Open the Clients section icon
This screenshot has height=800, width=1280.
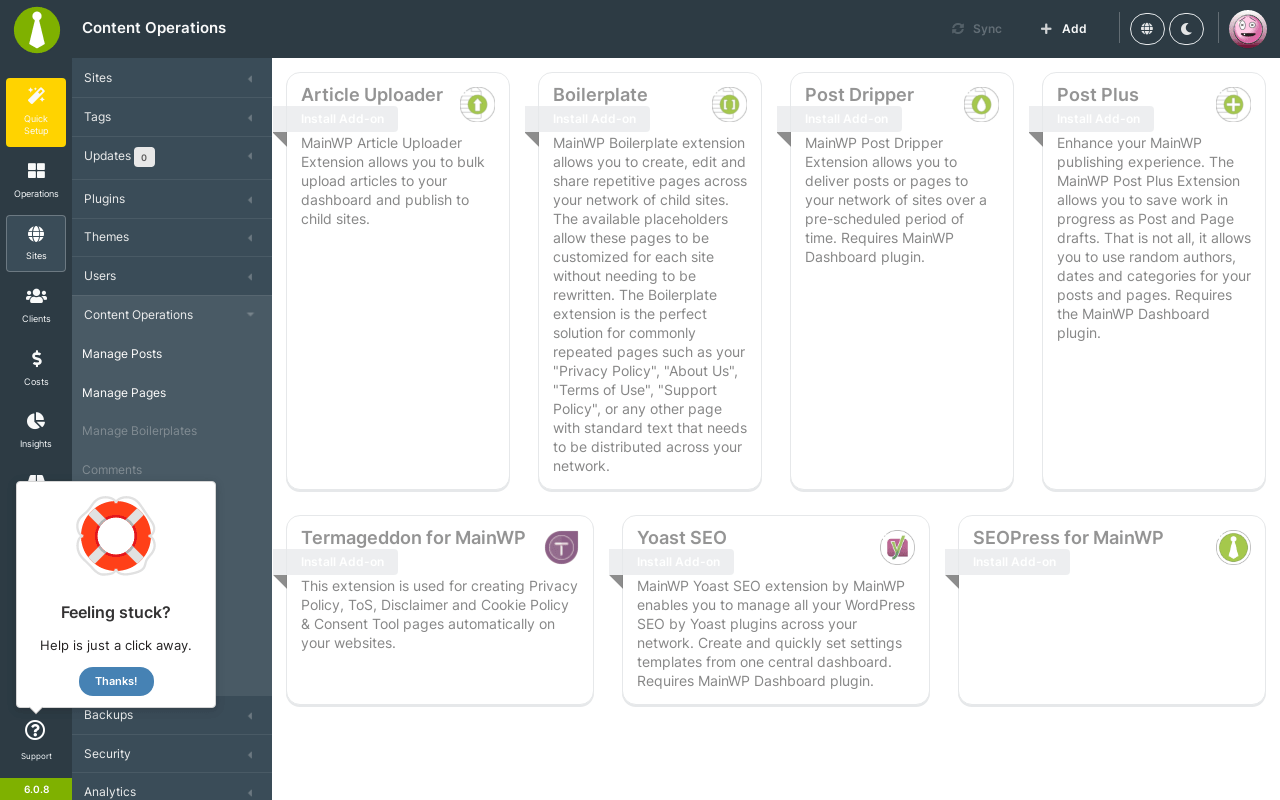point(36,296)
